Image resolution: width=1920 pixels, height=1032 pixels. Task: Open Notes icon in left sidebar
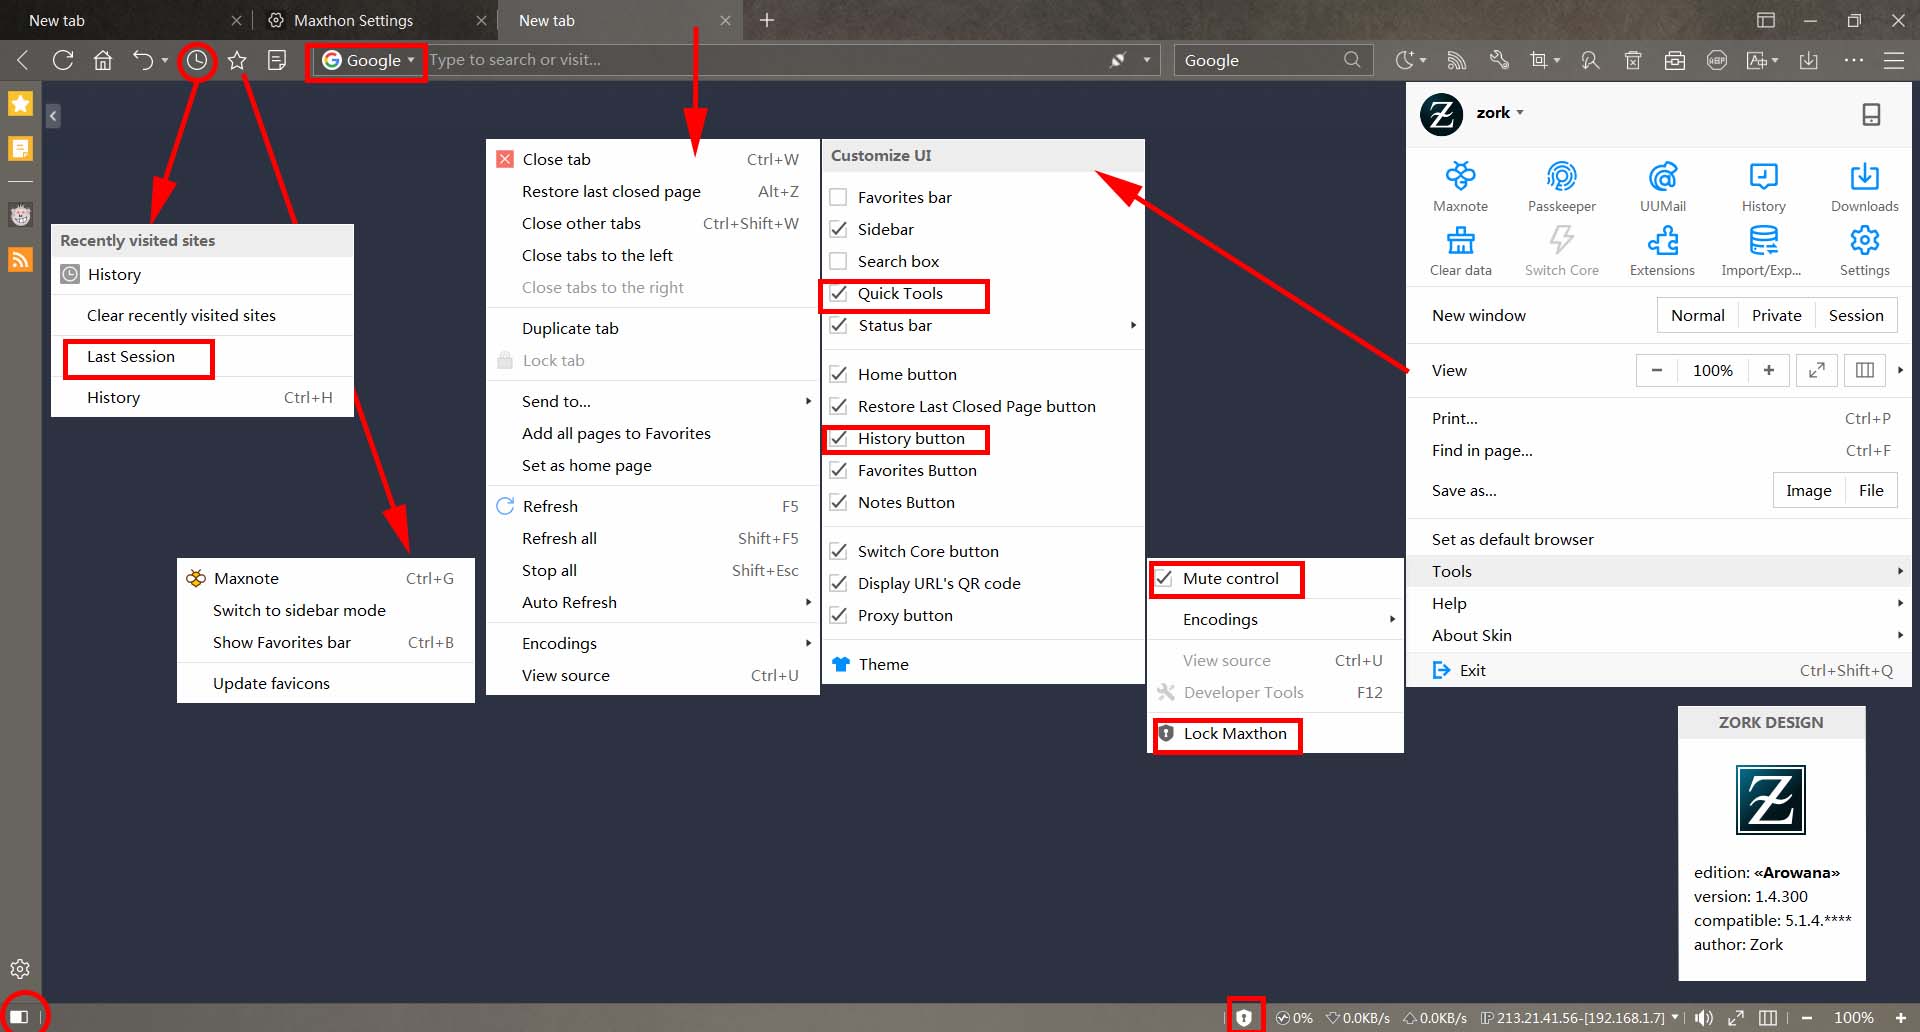point(20,149)
